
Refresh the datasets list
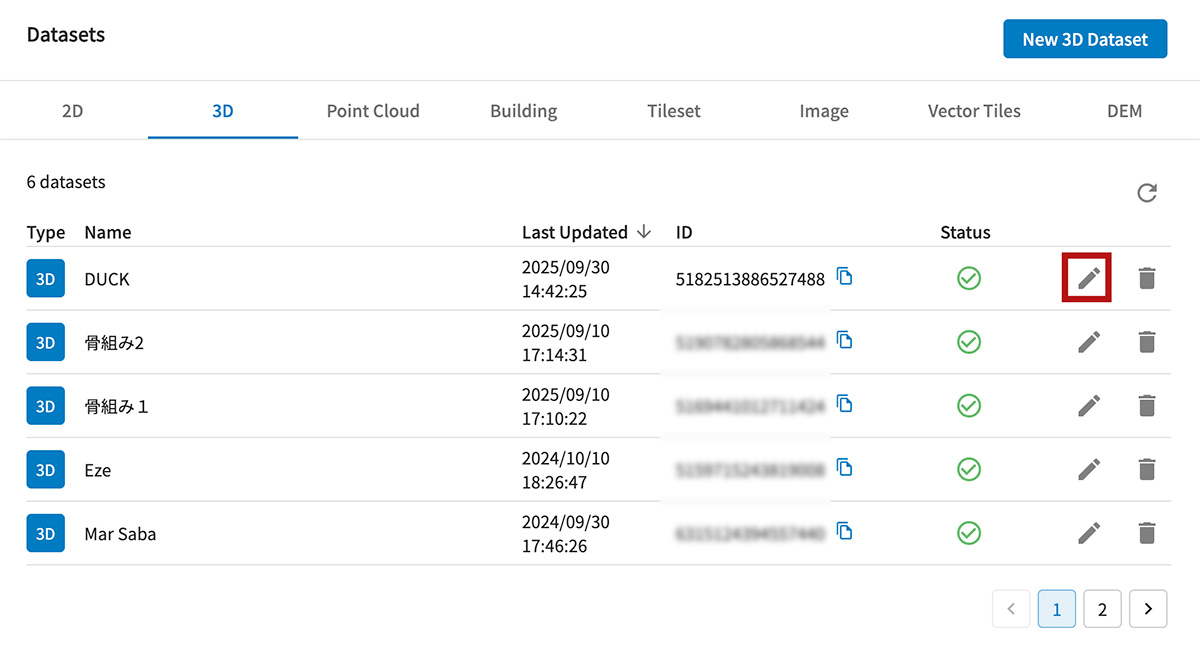1147,193
